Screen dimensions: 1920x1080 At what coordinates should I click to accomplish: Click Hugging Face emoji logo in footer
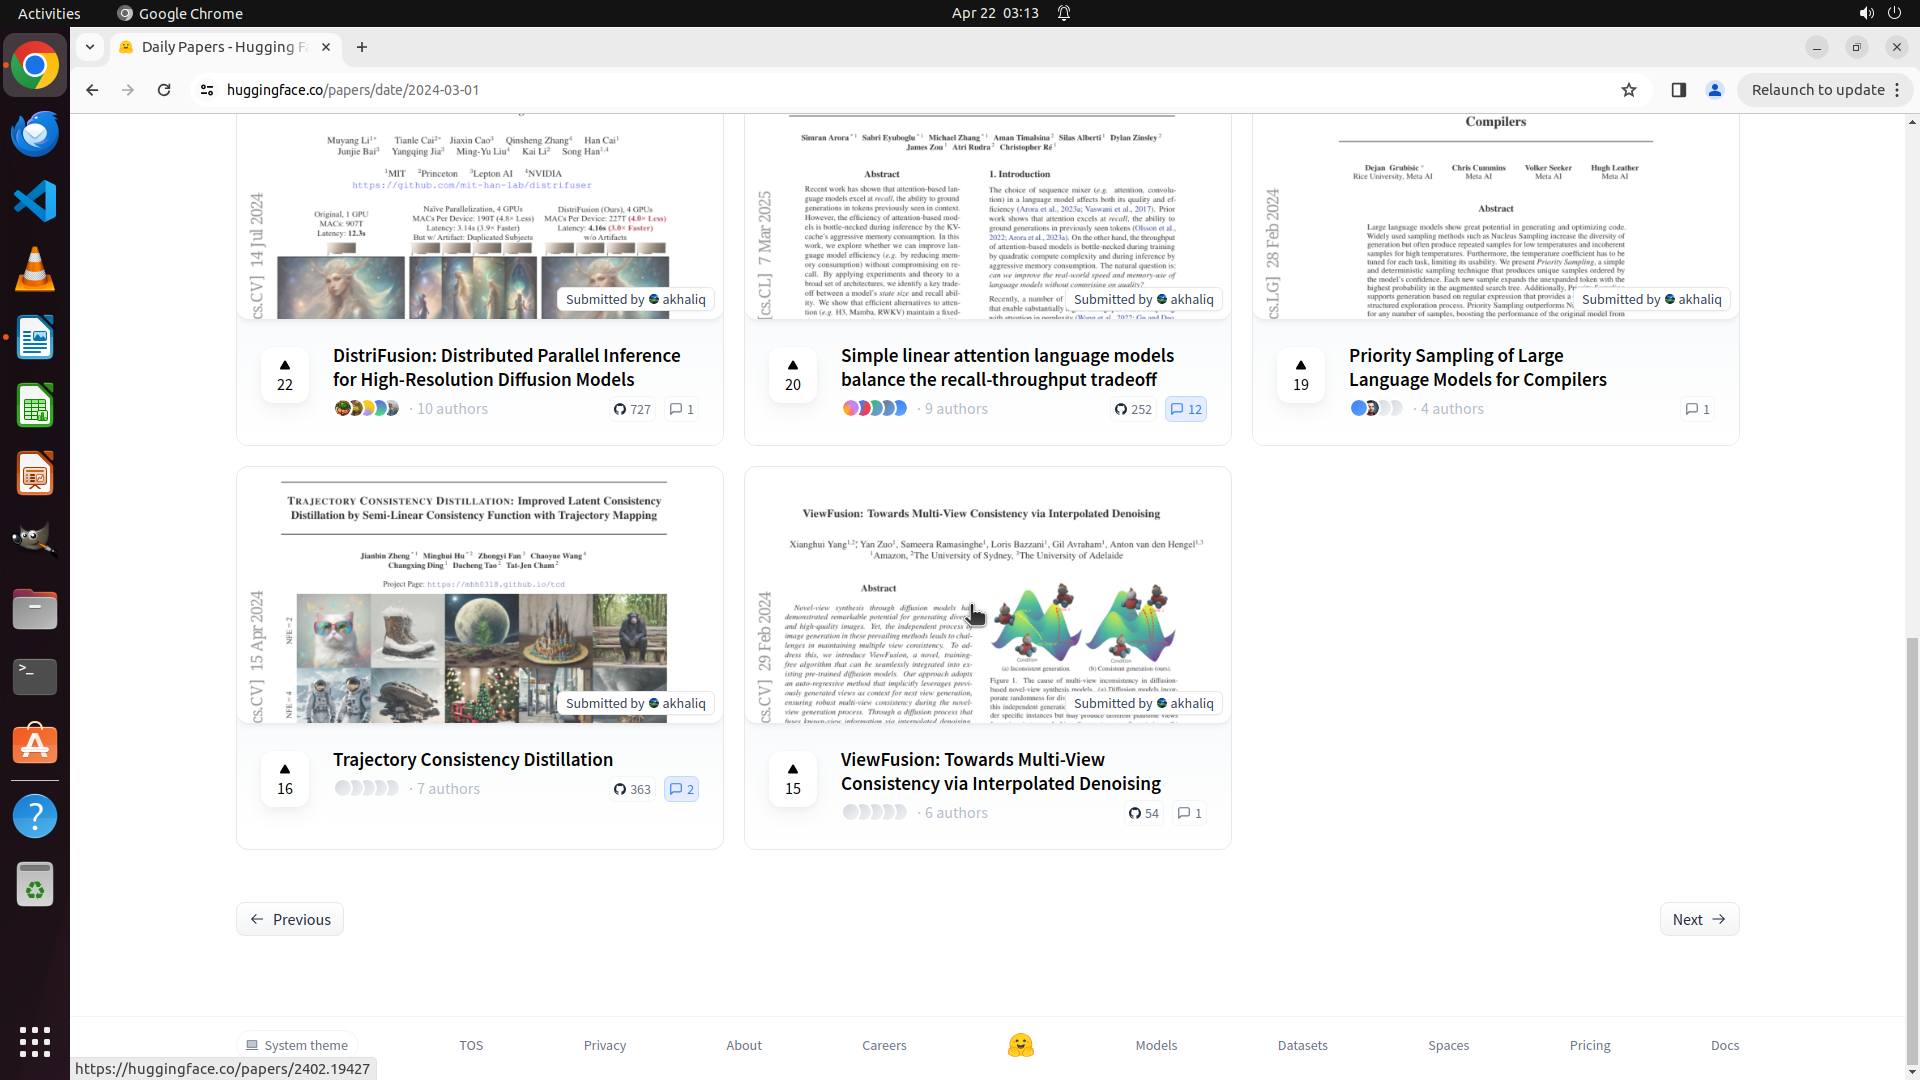pos(1020,1045)
